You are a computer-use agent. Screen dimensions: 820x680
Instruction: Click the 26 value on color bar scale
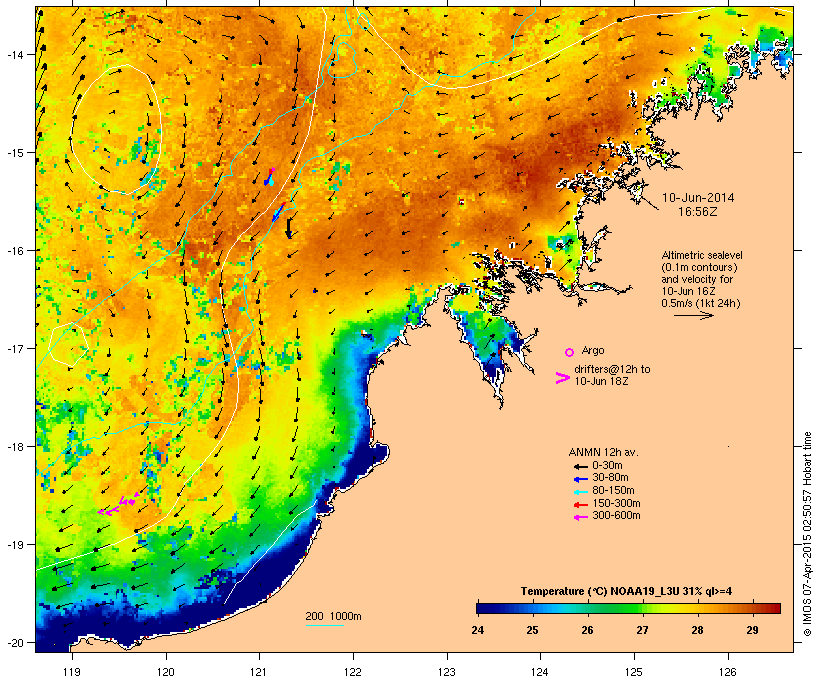click(x=587, y=630)
